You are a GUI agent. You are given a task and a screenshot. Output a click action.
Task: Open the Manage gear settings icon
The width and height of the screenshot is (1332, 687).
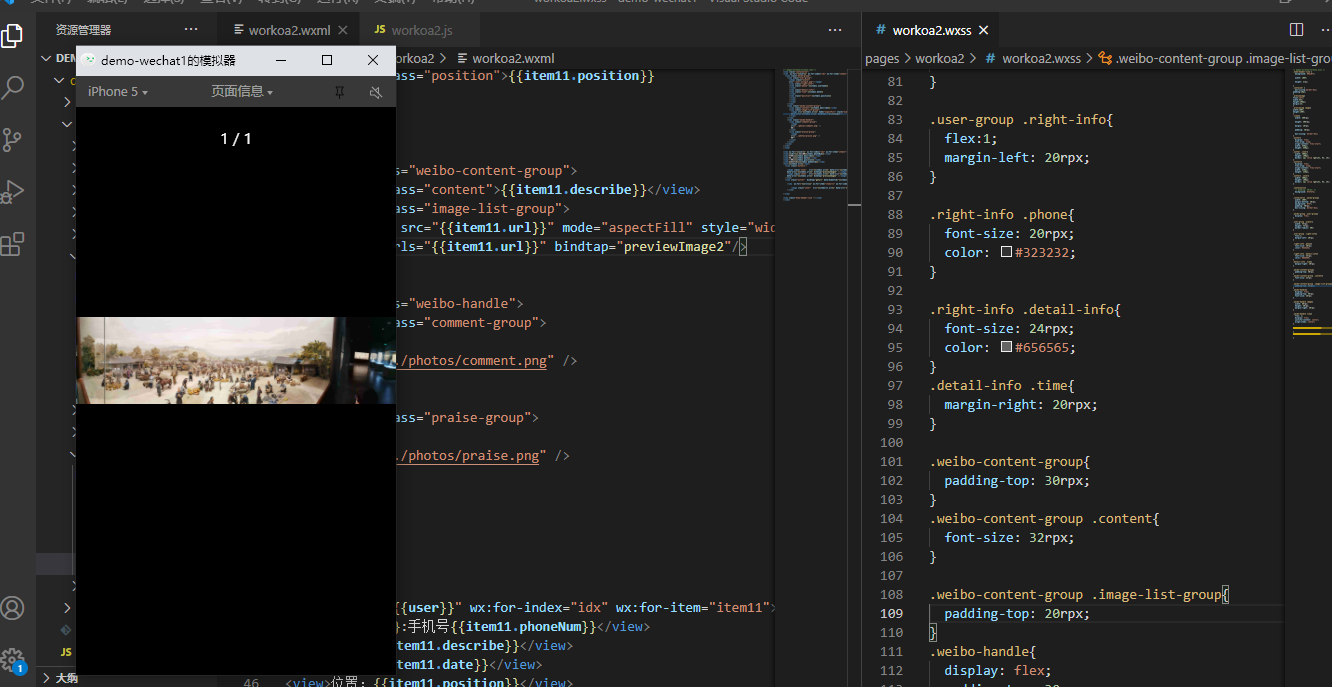tap(13, 660)
